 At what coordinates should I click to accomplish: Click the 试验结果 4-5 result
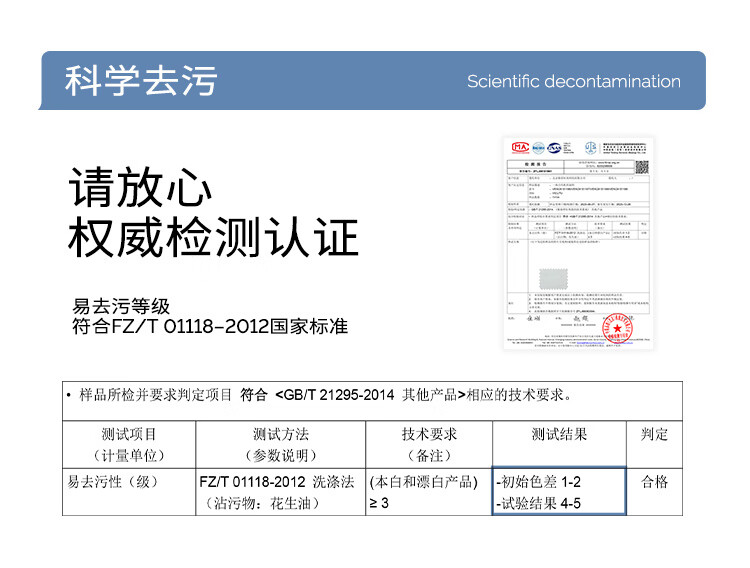tap(539, 503)
